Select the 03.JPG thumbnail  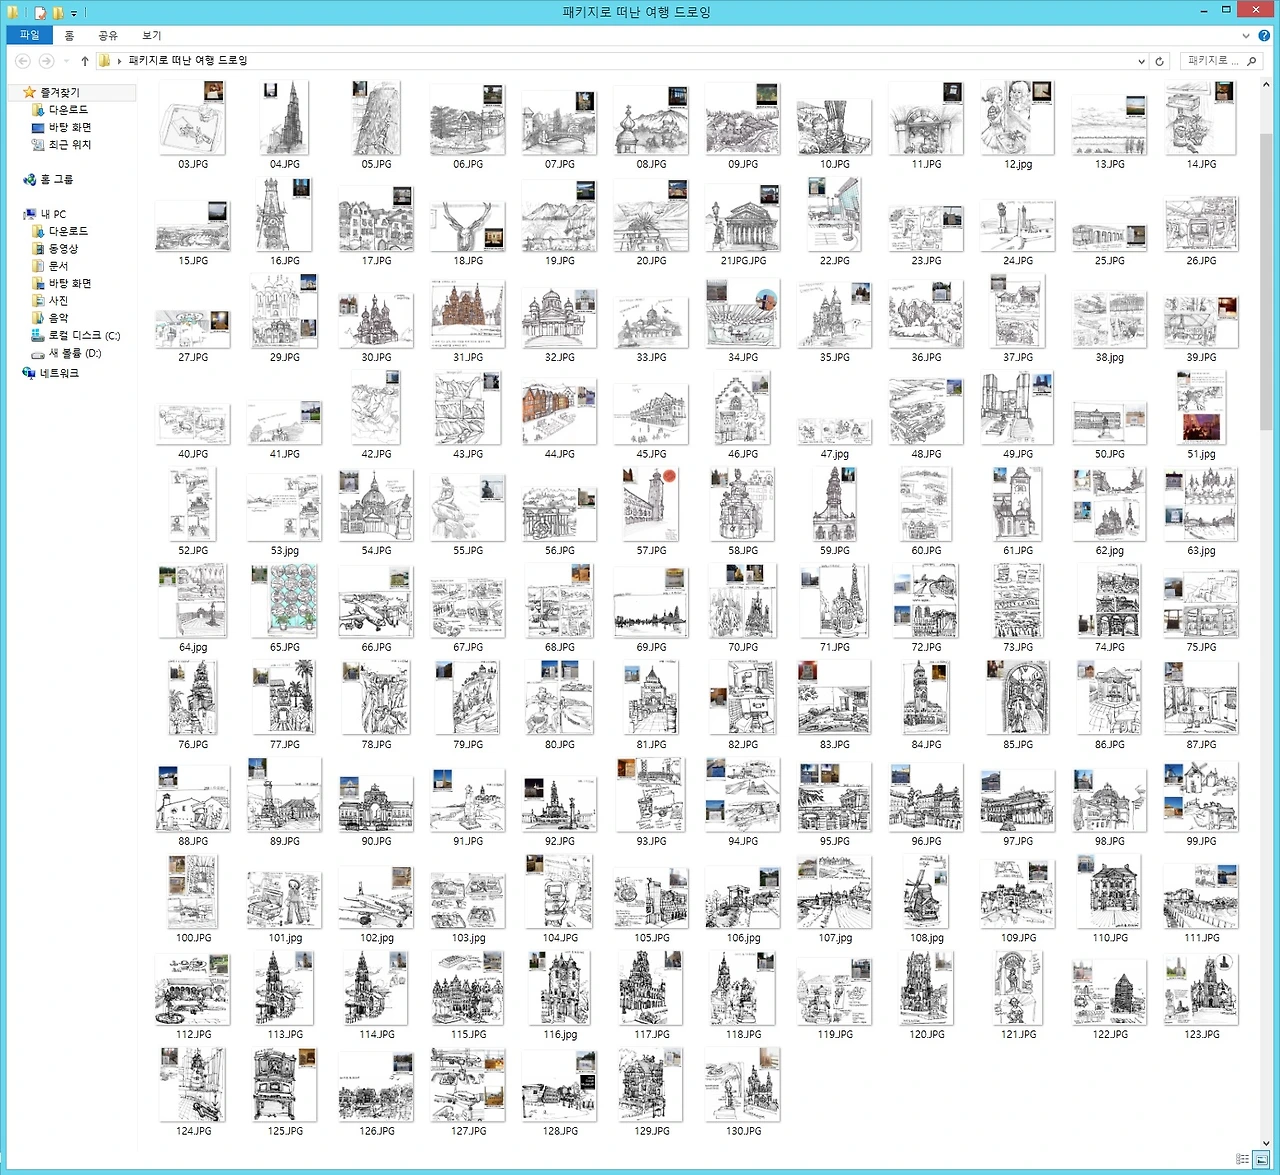(x=193, y=118)
